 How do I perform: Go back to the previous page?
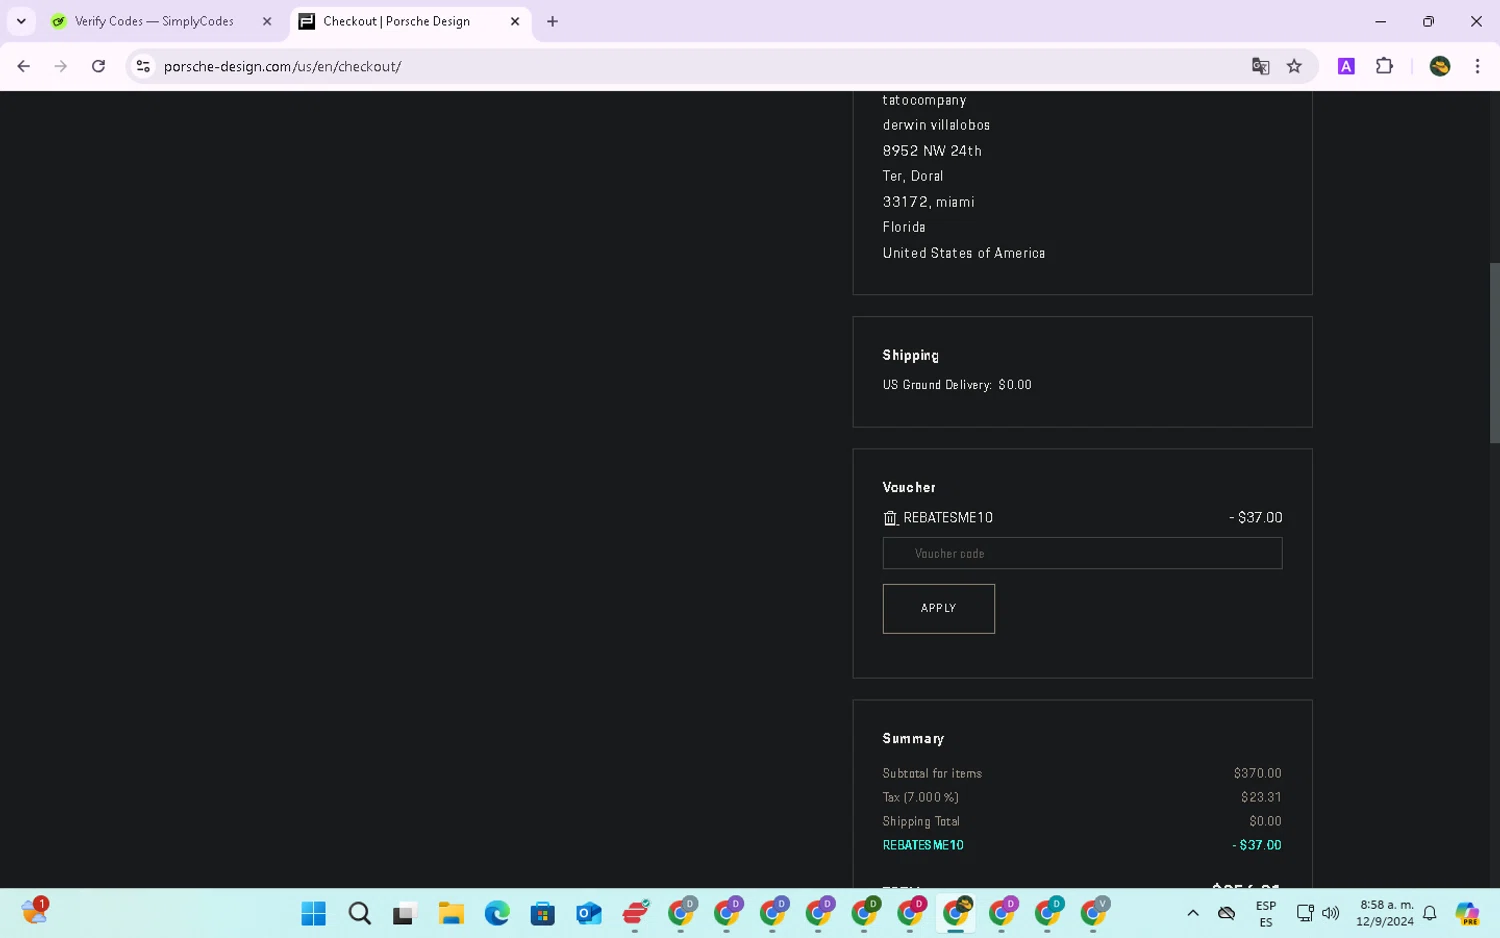tap(24, 66)
